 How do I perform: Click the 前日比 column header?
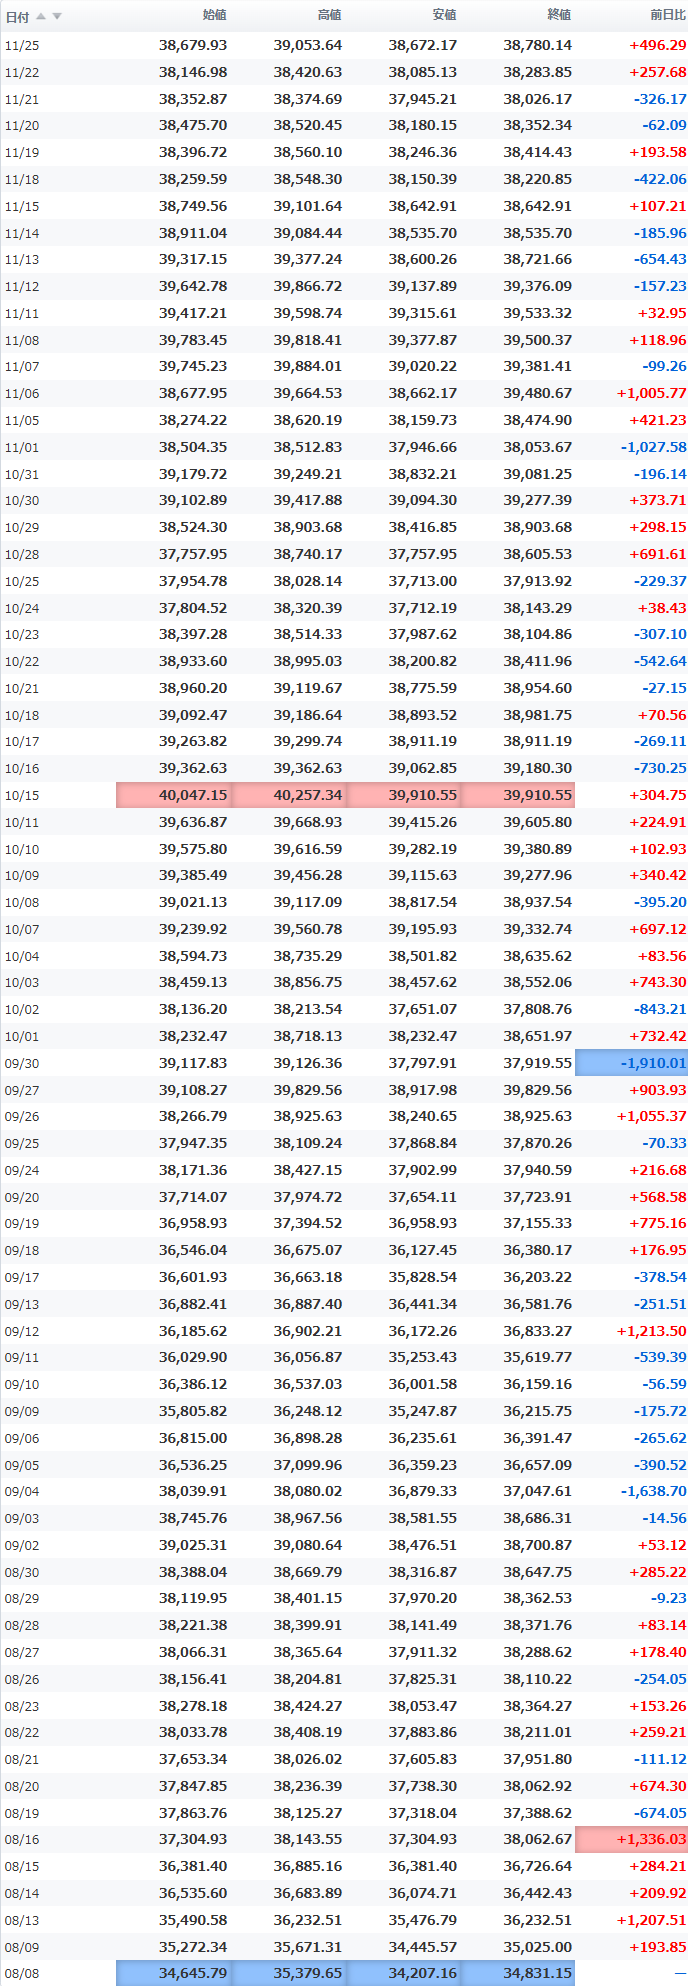coord(668,15)
